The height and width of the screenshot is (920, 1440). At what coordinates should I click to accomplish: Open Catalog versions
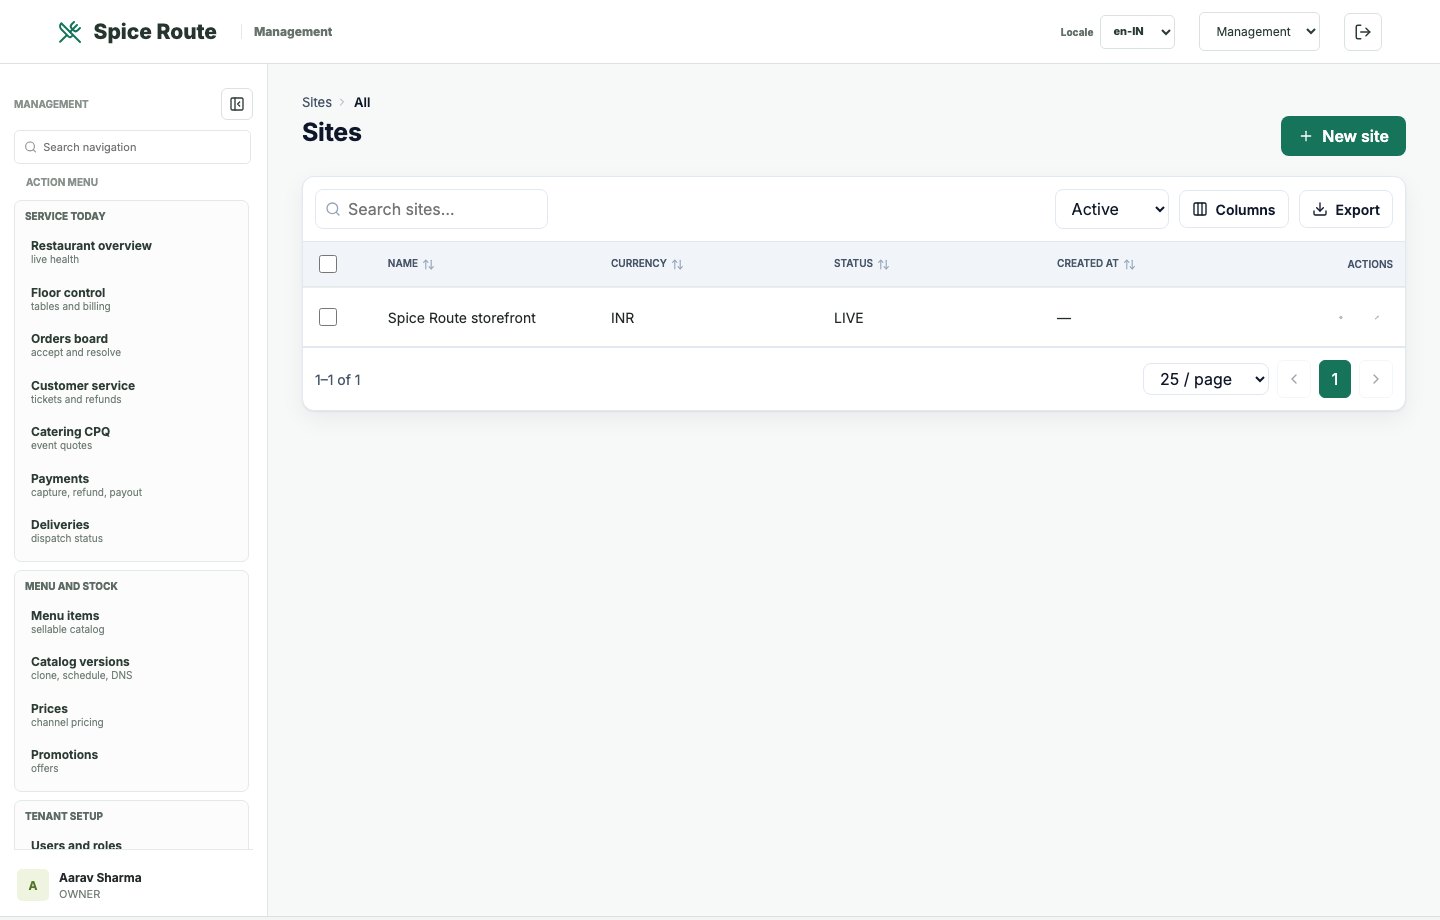coord(131,668)
